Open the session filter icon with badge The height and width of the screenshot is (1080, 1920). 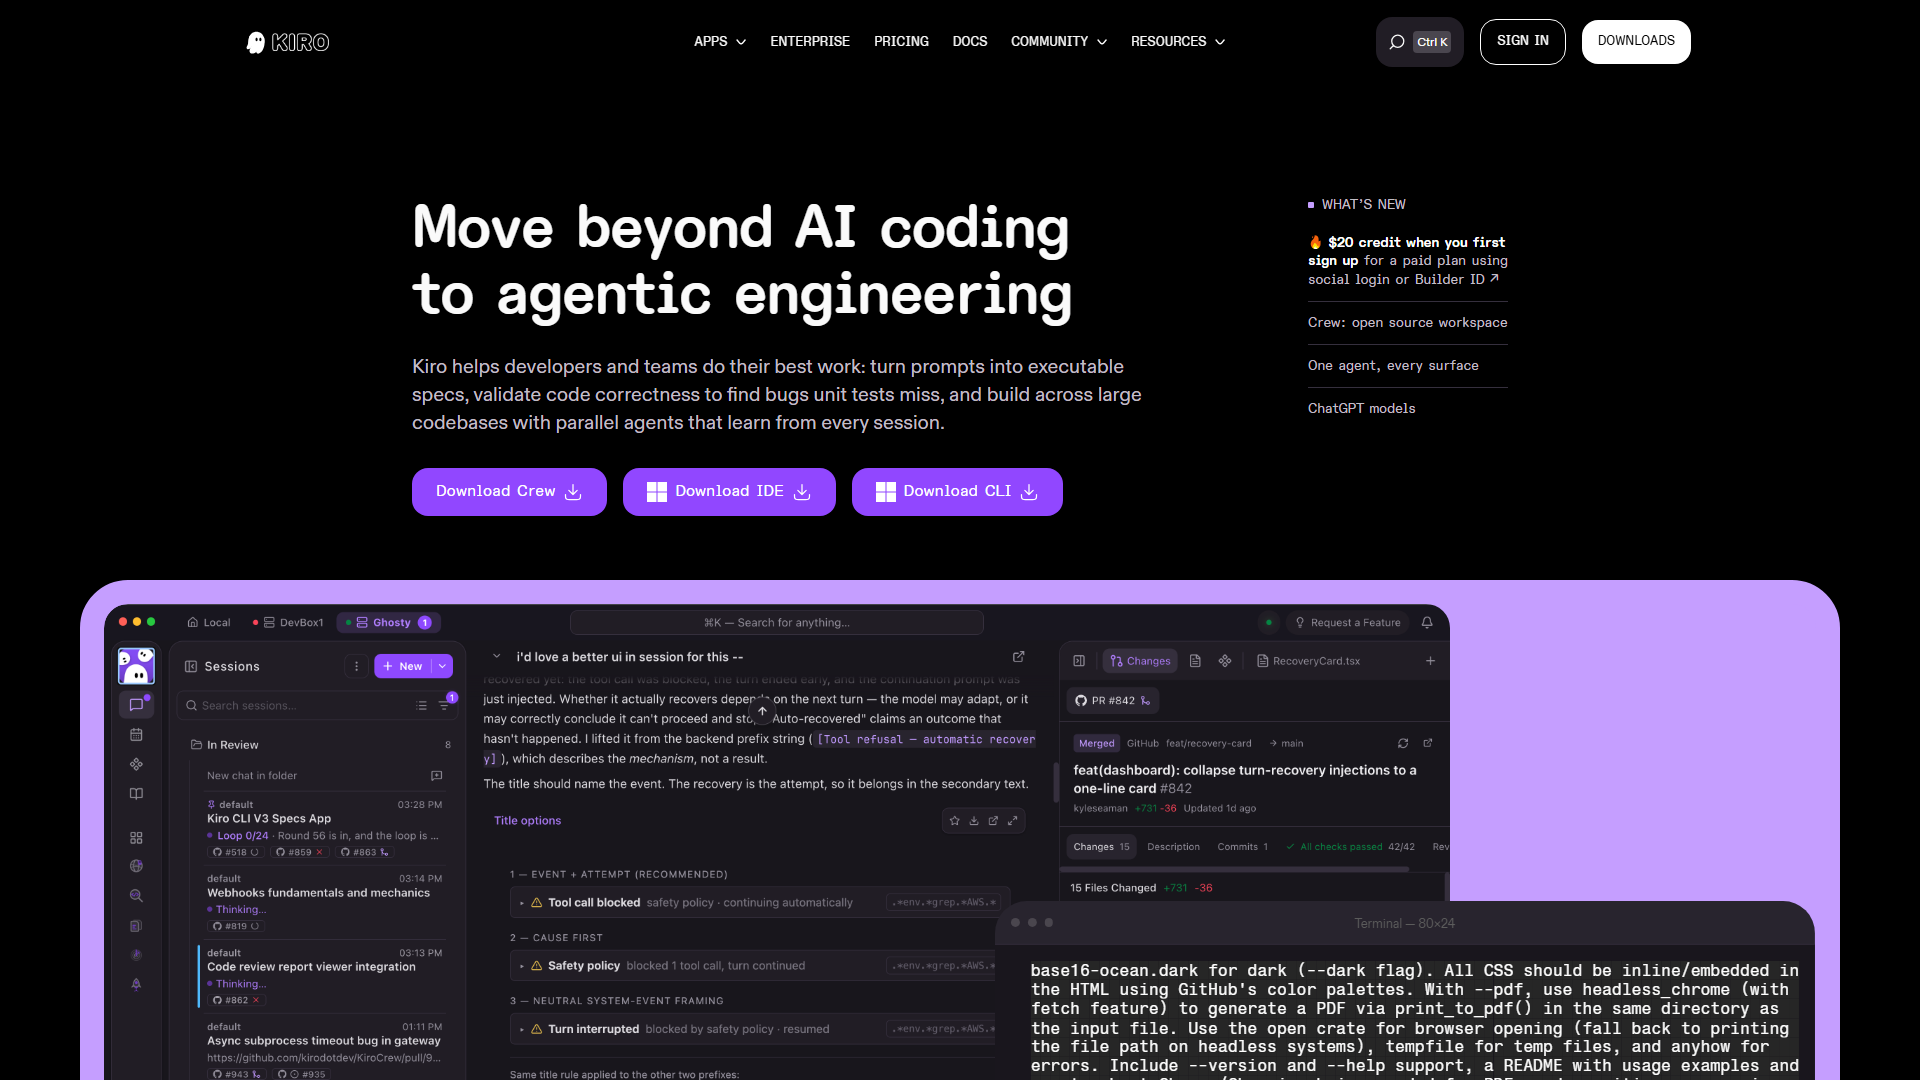pos(445,704)
